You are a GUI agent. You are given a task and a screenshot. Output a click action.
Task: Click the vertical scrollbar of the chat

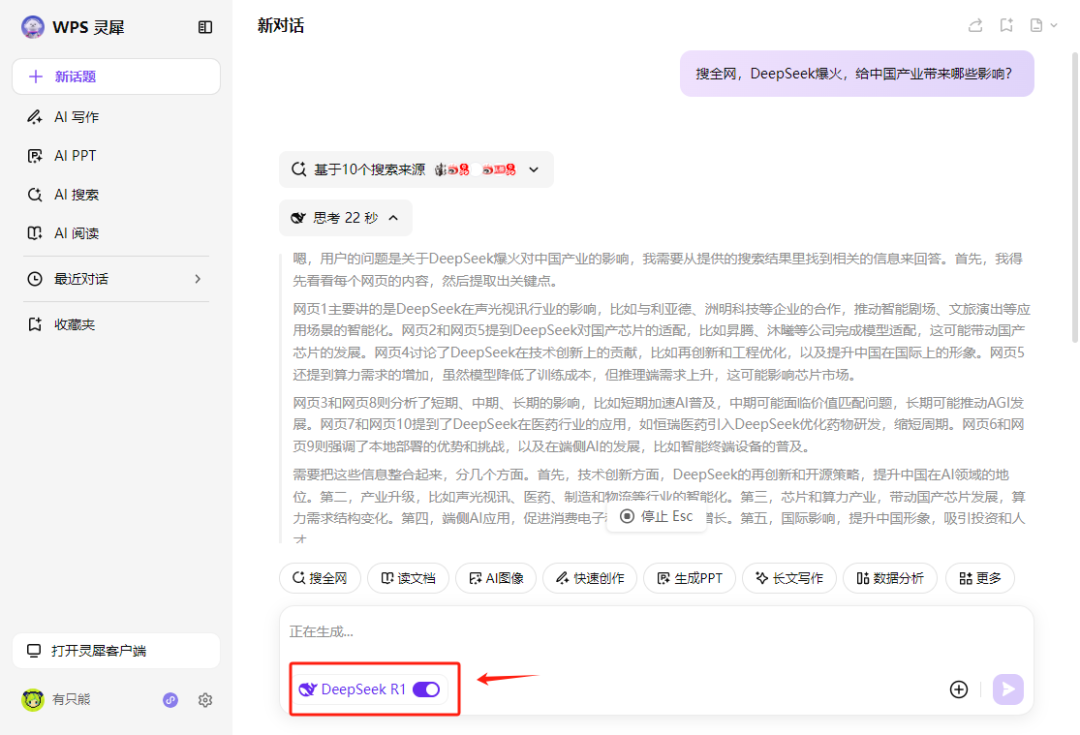1074,196
